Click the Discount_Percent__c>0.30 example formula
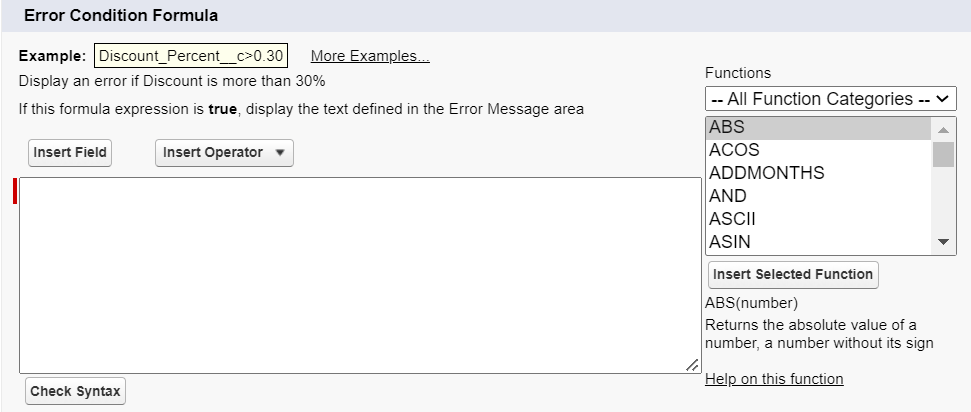 pos(191,56)
